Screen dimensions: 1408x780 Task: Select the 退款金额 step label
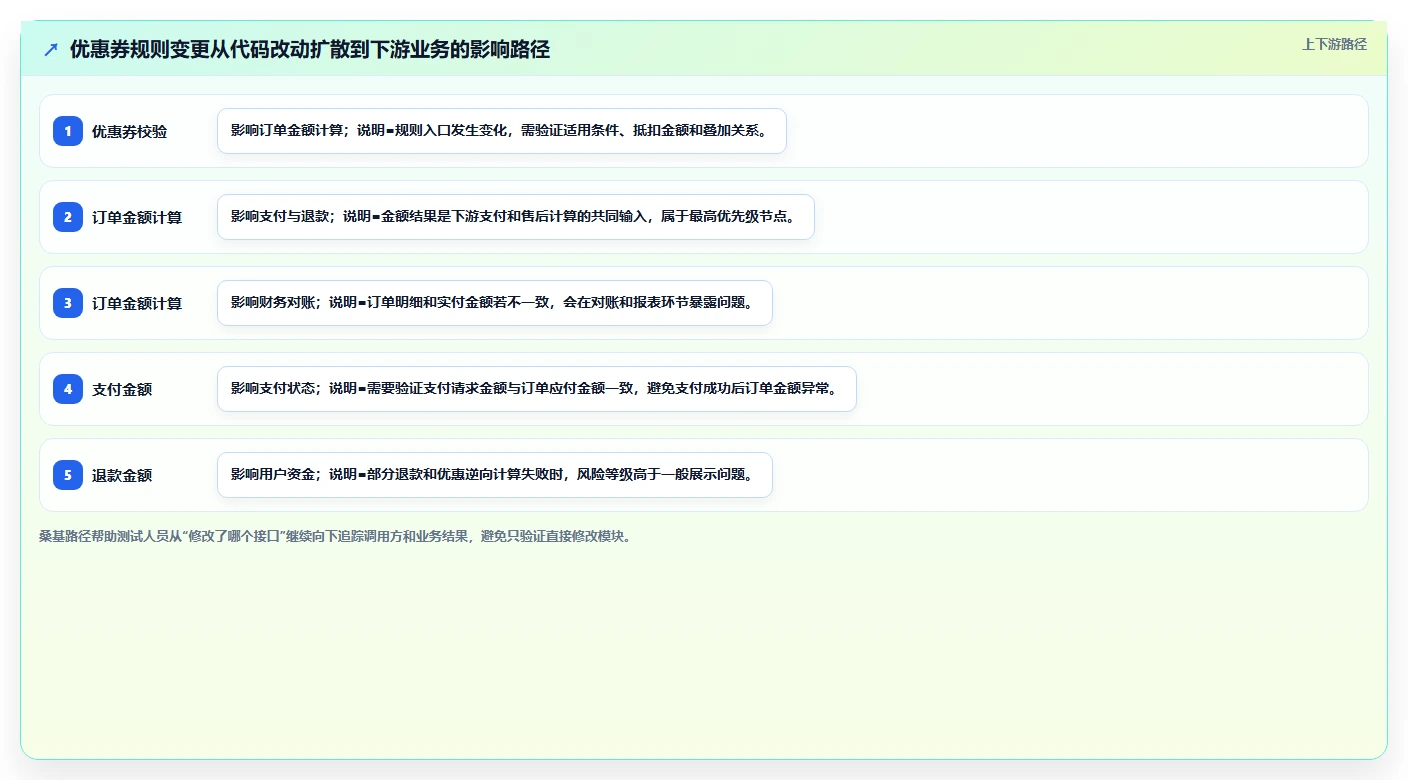click(x=122, y=475)
